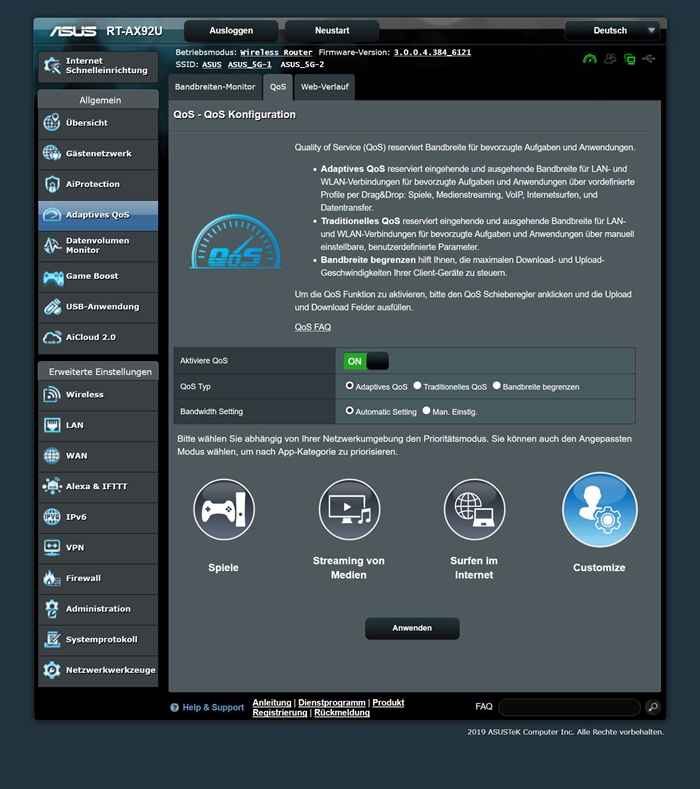Open the Dienstprogramm footer link
Viewport: 700px width, 789px height.
(x=332, y=702)
